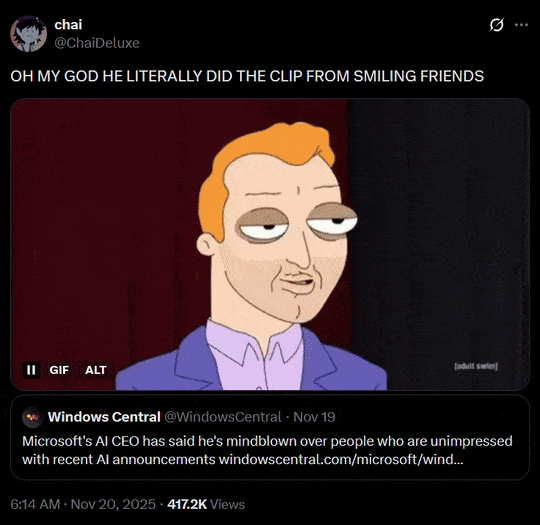Image resolution: width=540 pixels, height=525 pixels.
Task: Click the display name chai
Action: pyautogui.click(x=68, y=24)
